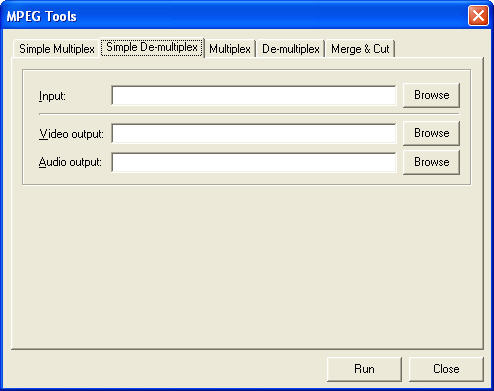Screen dimensions: 494x391
Task: Open the Merge & Cut tab
Action: pos(360,49)
